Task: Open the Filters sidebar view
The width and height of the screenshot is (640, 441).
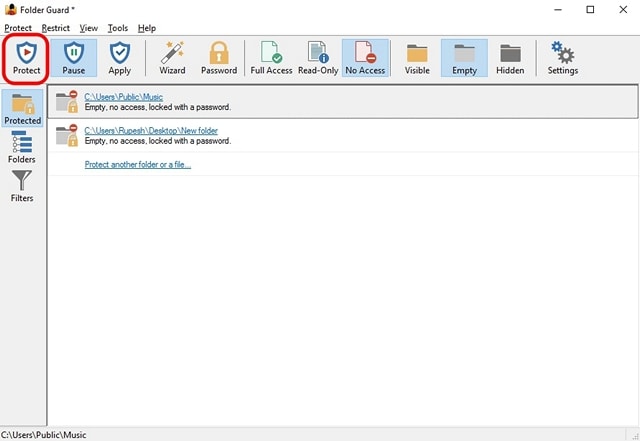Action: point(22,186)
